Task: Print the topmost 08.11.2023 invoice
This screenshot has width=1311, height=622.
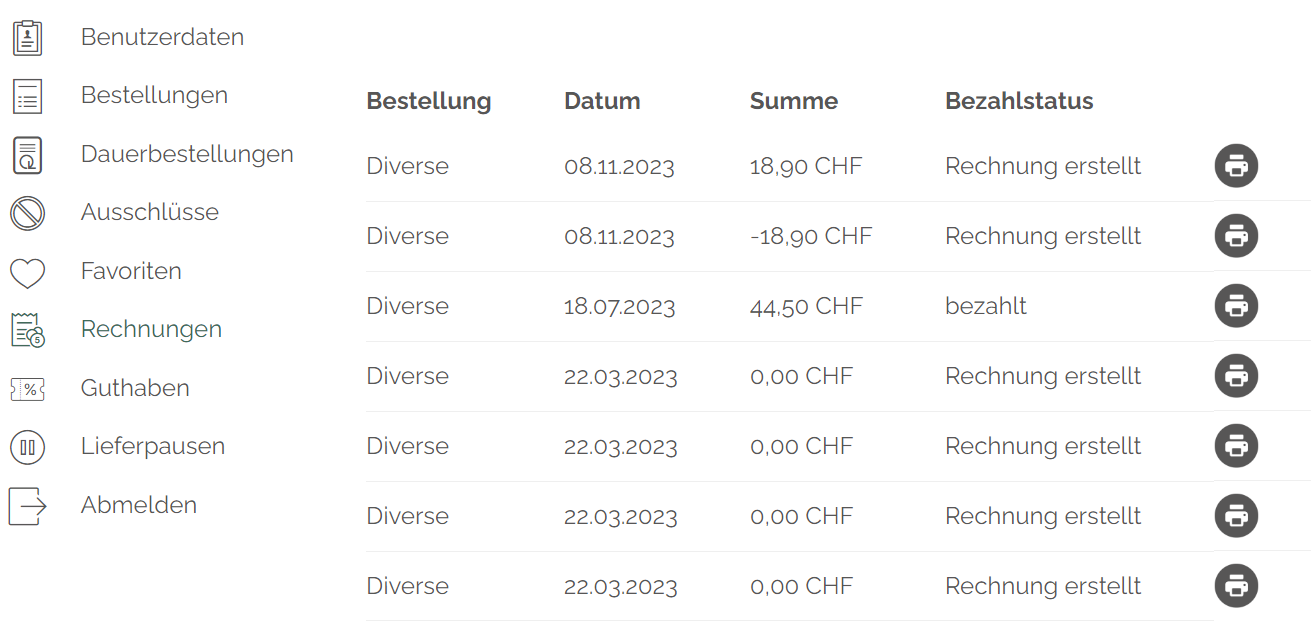Action: pyautogui.click(x=1236, y=166)
